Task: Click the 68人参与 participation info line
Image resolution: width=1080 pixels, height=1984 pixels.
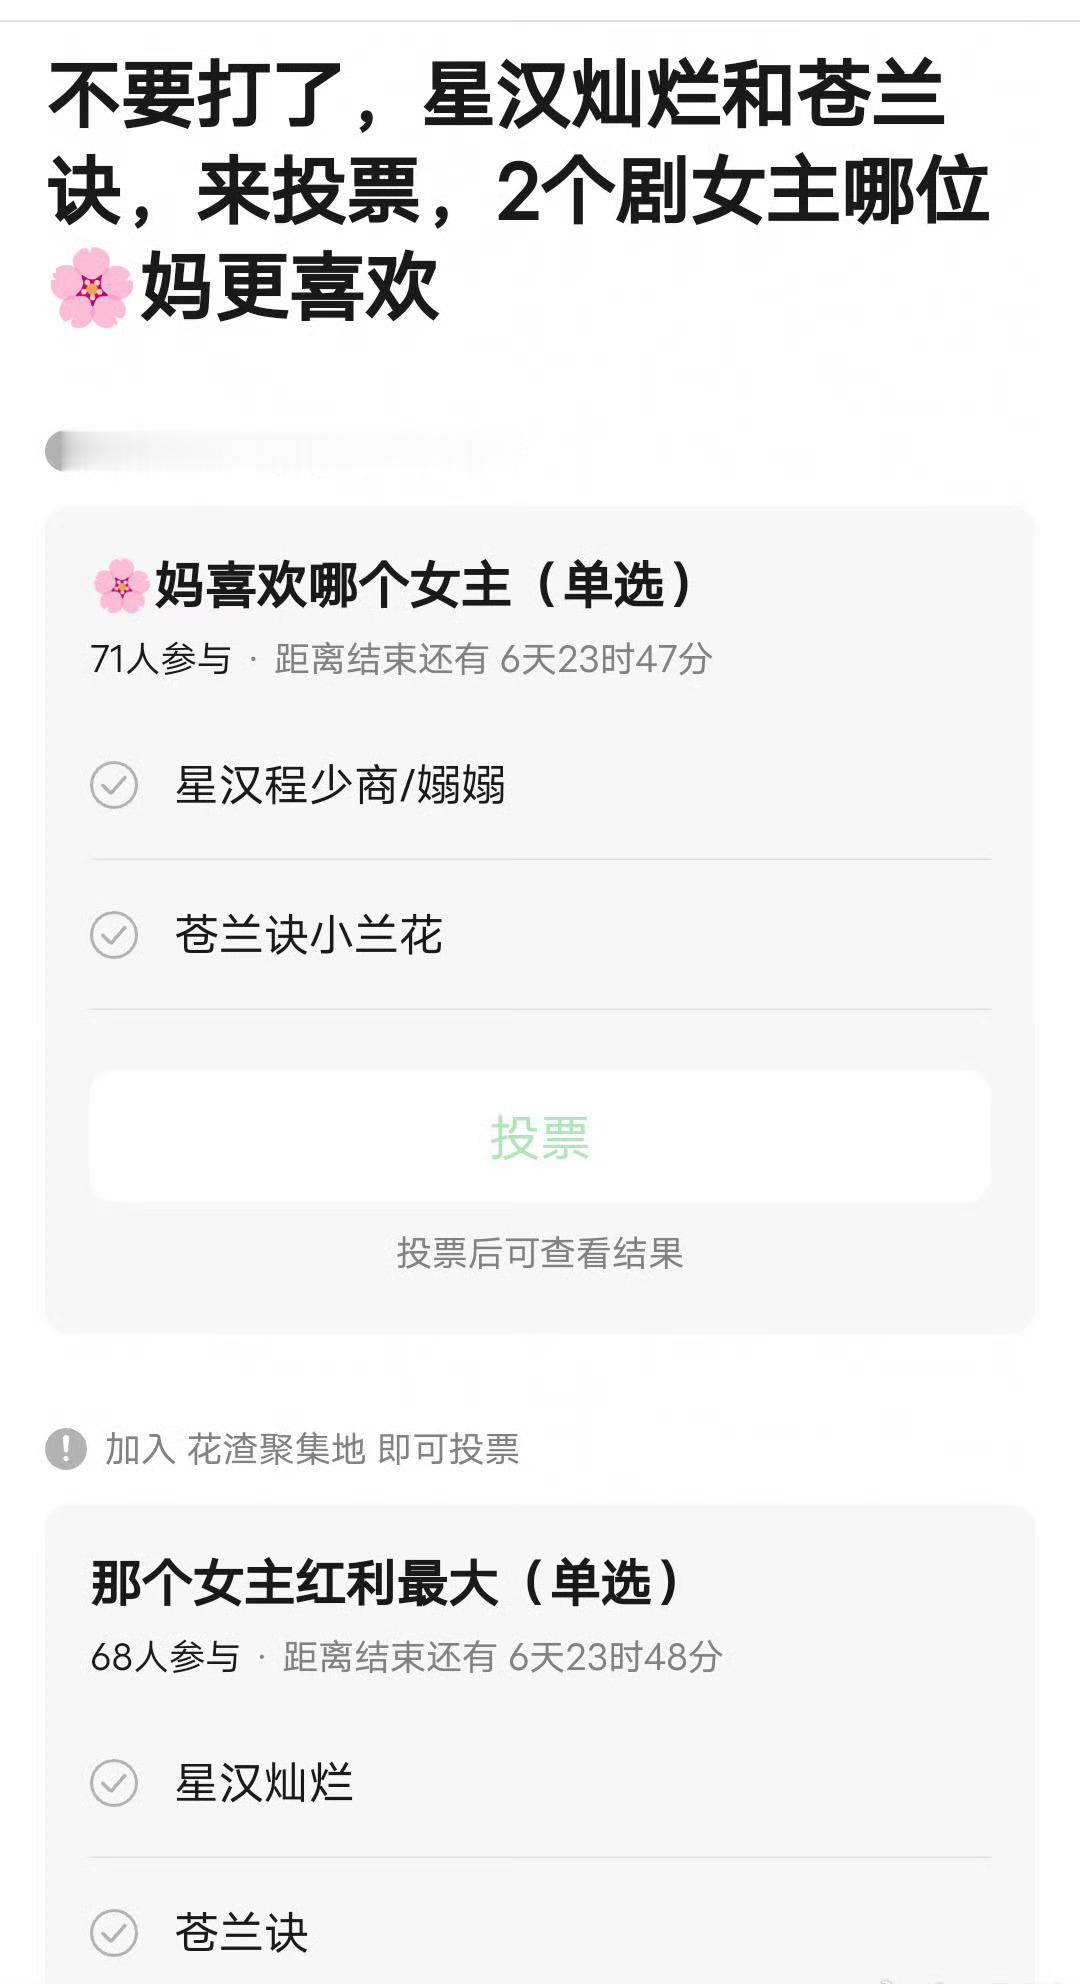Action: pos(406,1657)
